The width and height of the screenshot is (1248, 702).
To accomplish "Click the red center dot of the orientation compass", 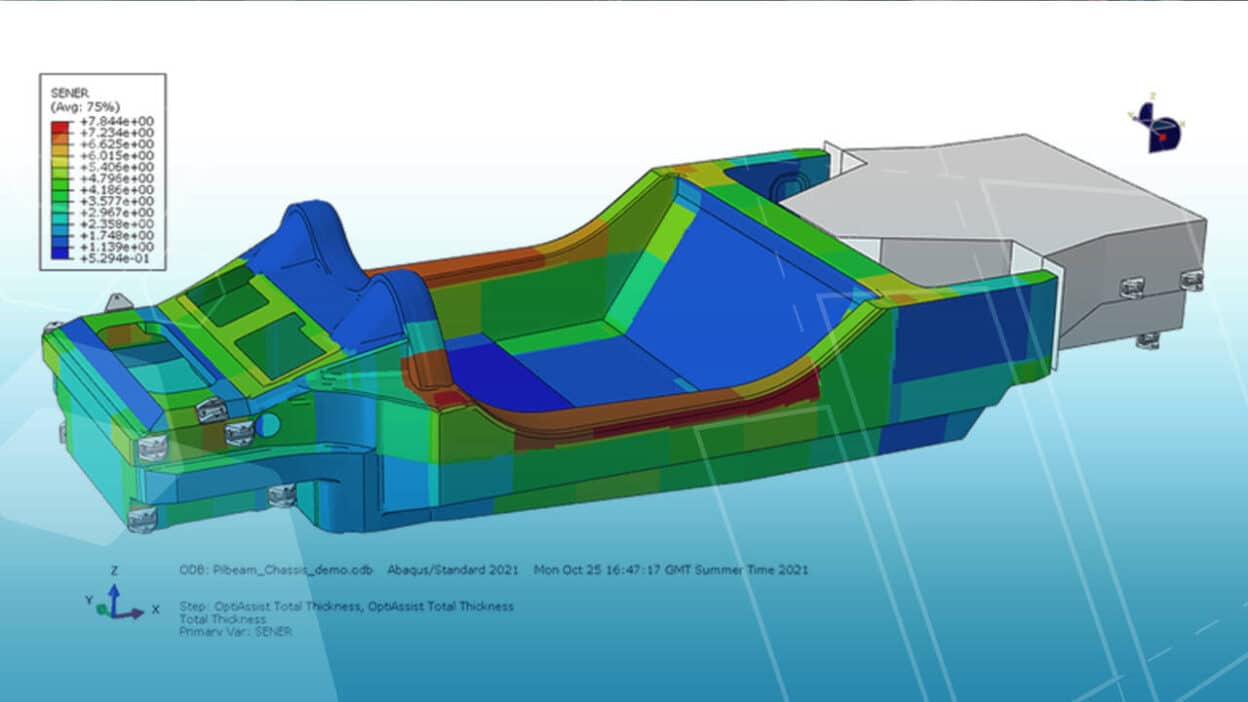I will 1163,137.
